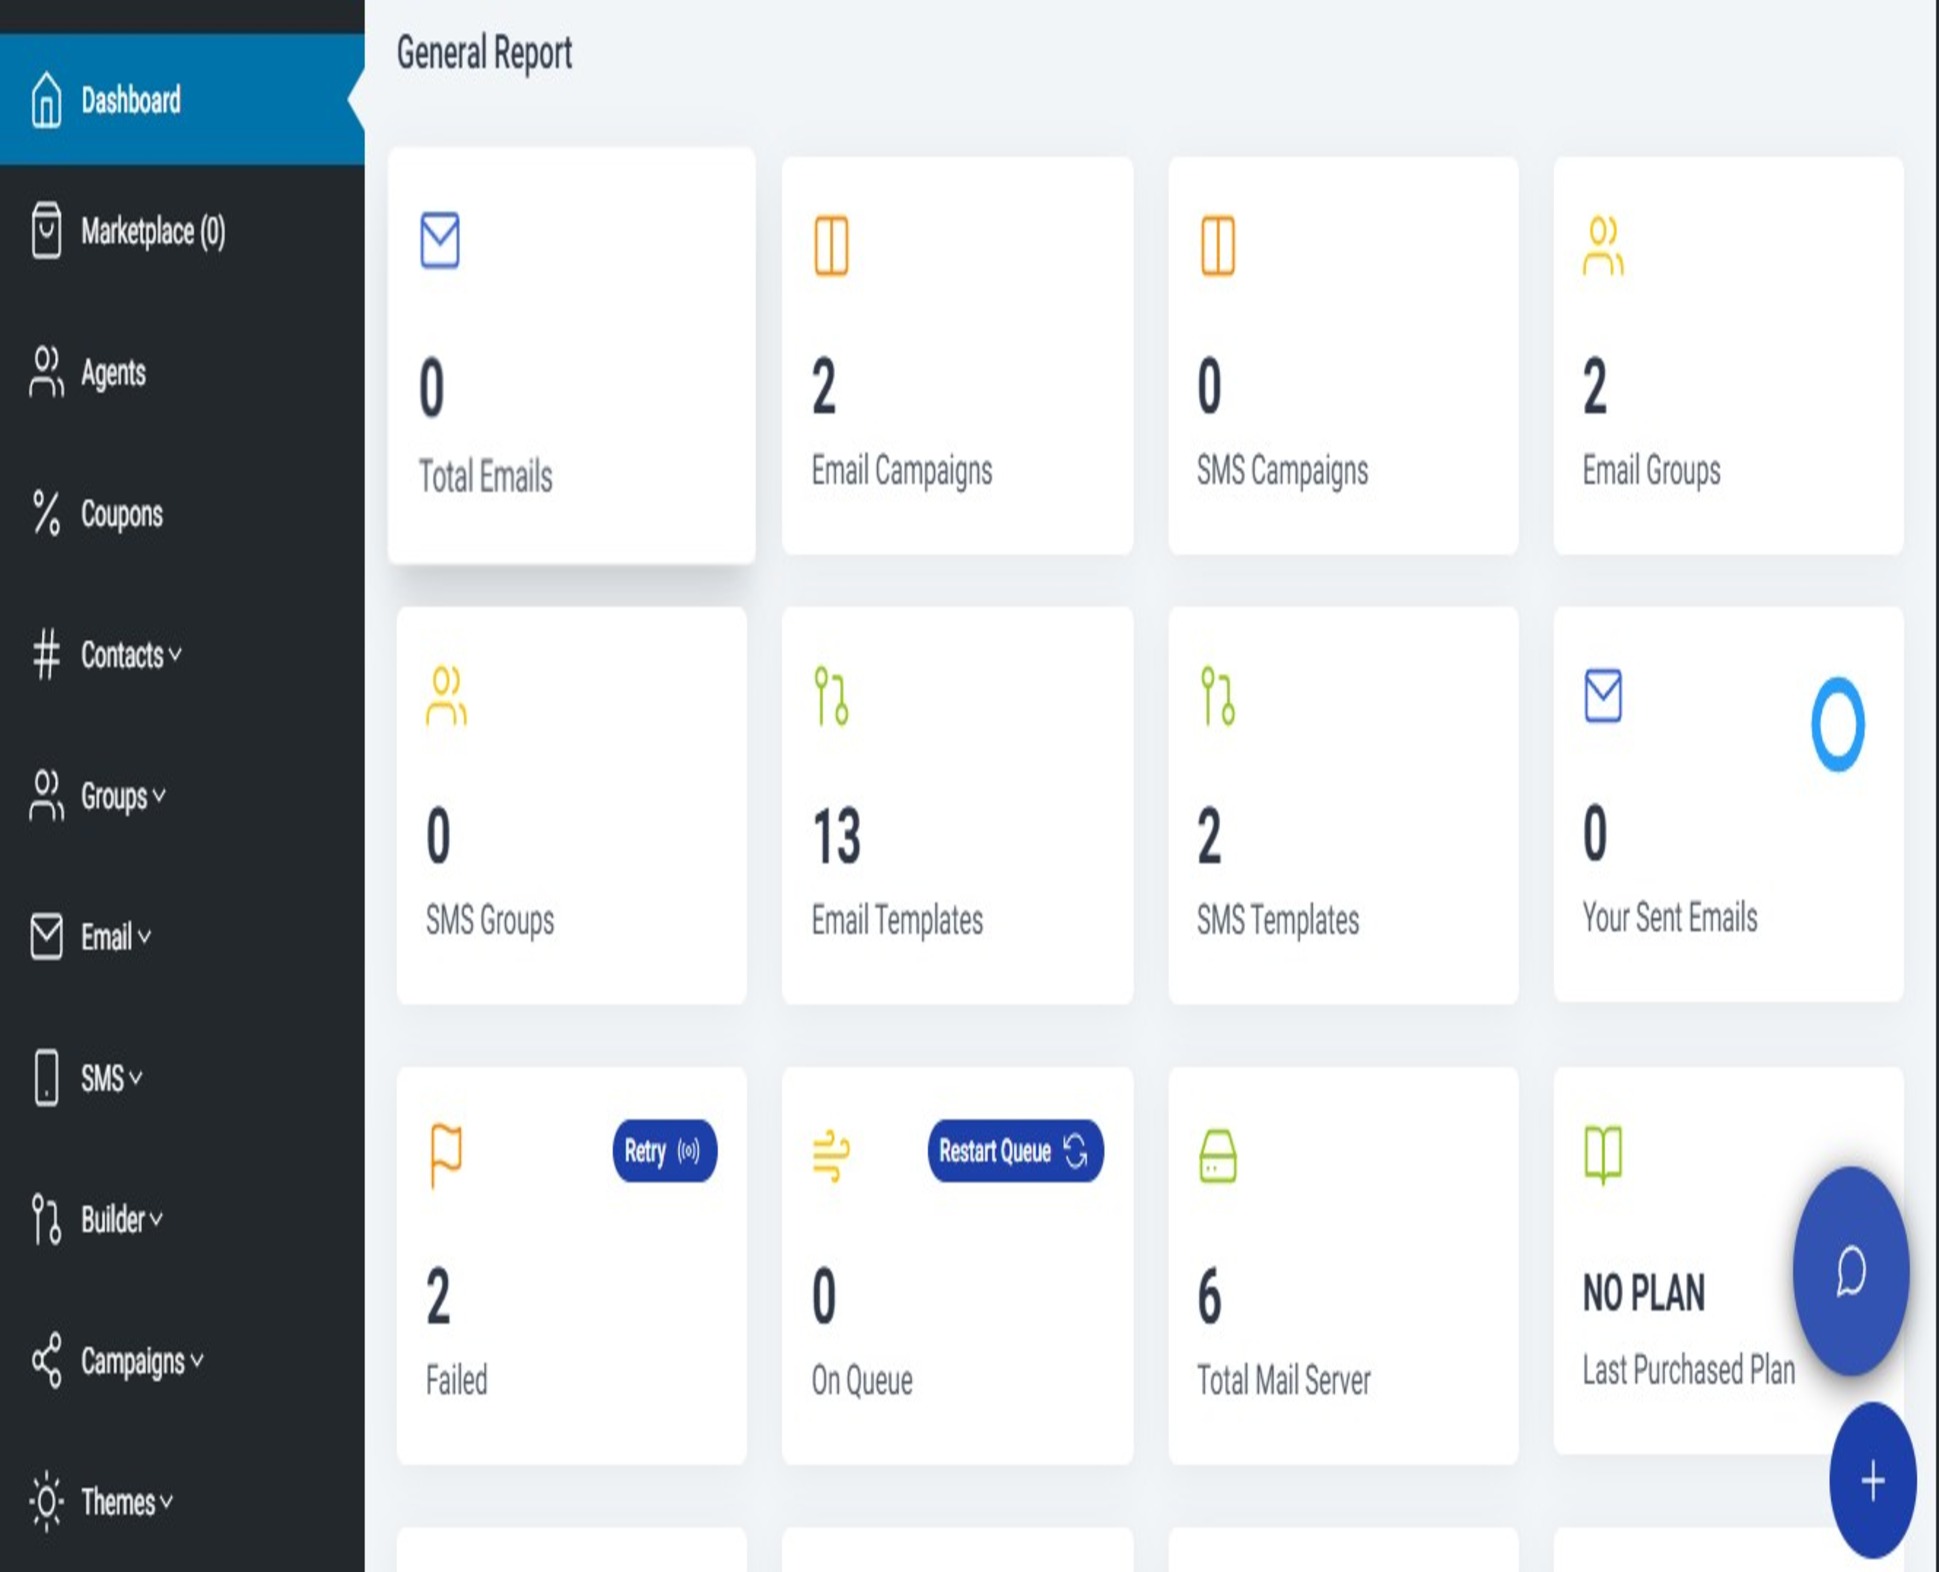Click the Last Purchased Plan book icon
Viewport: 1939px width, 1572px height.
click(x=1603, y=1154)
